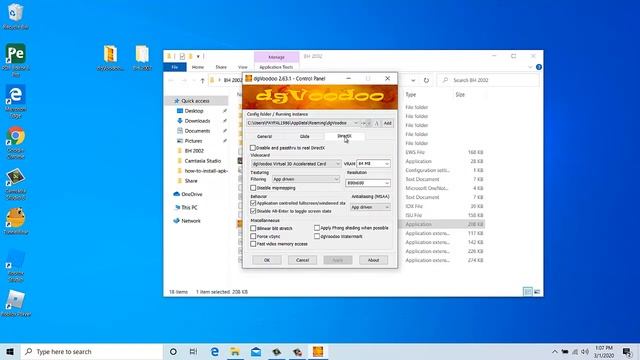Click the Windows Start button
This screenshot has height=360, width=640.
(x=10, y=351)
